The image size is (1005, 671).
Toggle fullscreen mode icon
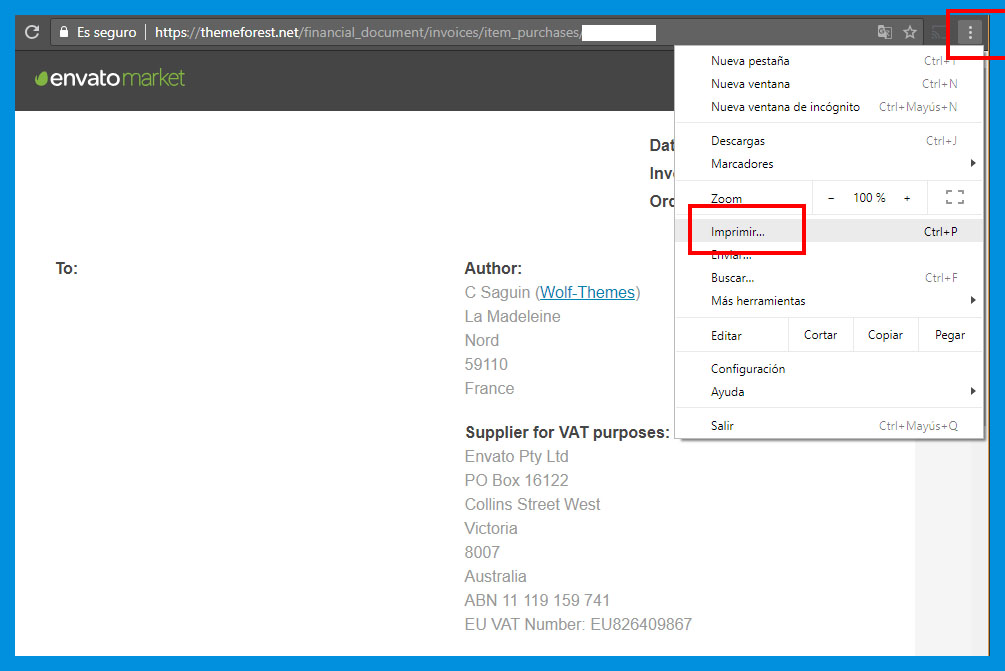(954, 197)
